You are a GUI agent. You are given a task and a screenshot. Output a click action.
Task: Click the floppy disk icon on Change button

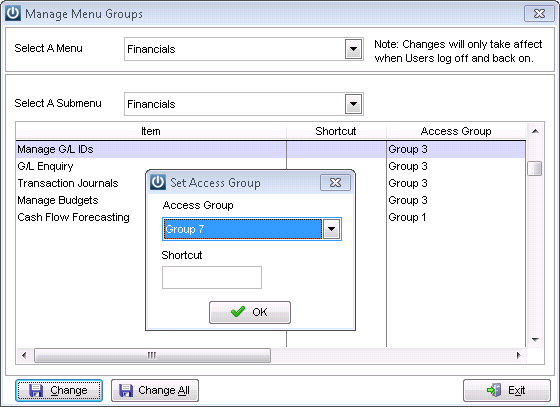tap(36, 390)
